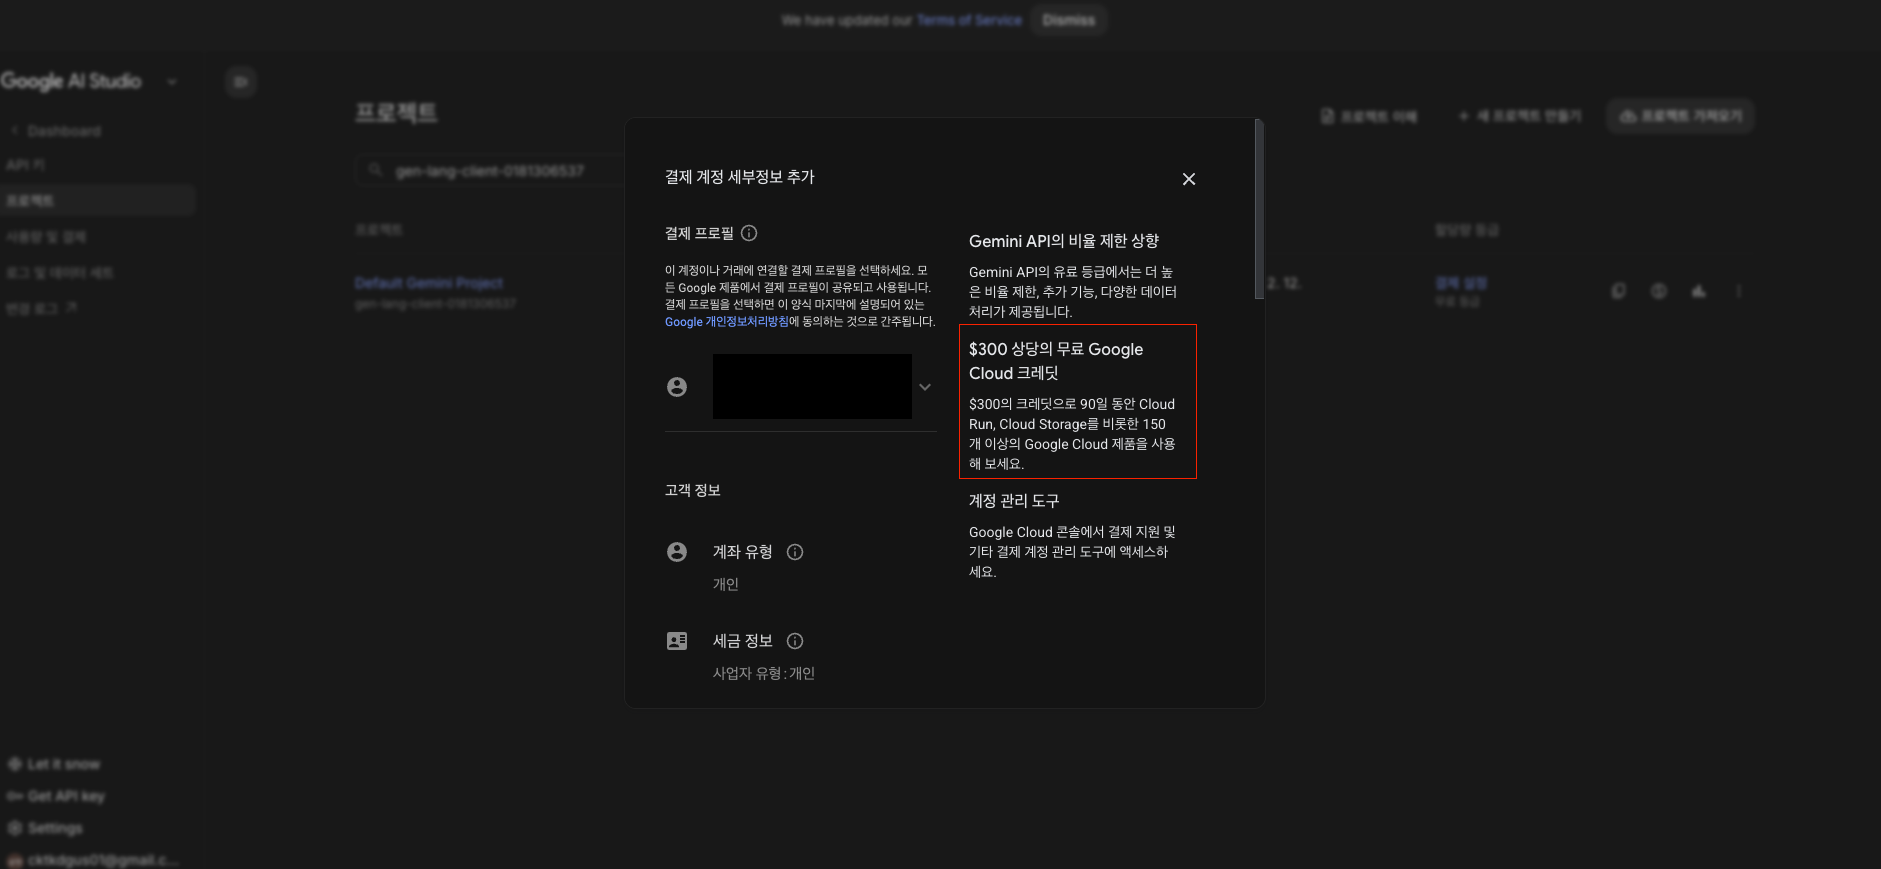Click the project search field
Image resolution: width=1881 pixels, height=869 pixels.
pos(490,171)
